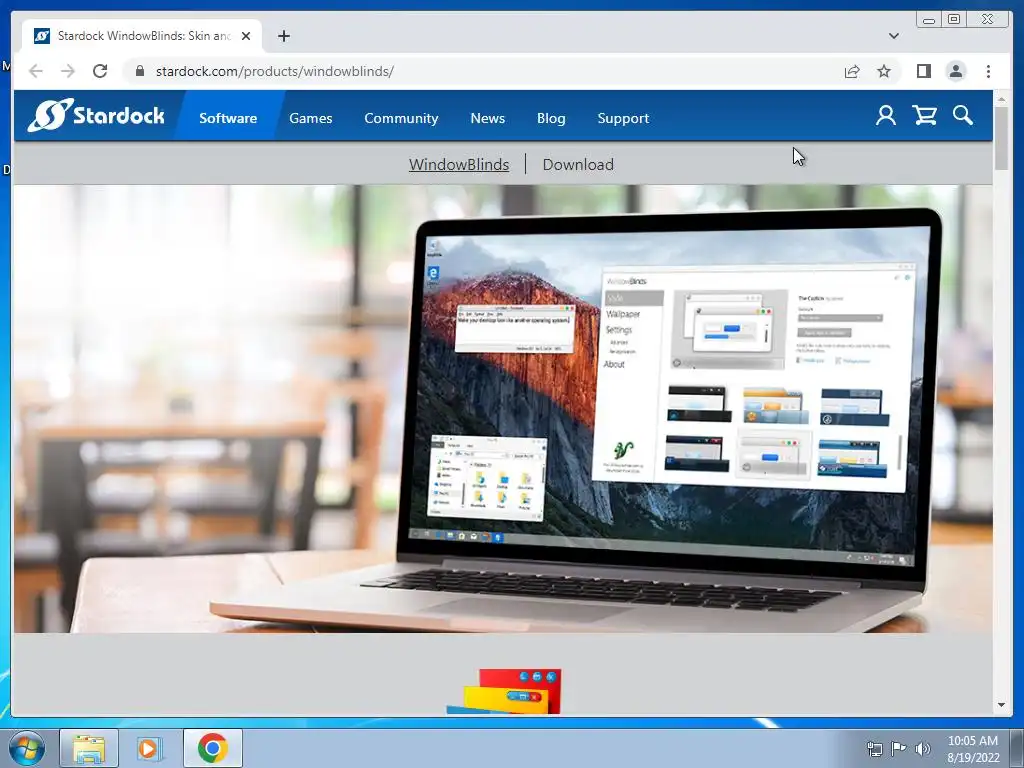Image resolution: width=1024 pixels, height=768 pixels.
Task: Open the Community menu
Action: click(x=401, y=118)
